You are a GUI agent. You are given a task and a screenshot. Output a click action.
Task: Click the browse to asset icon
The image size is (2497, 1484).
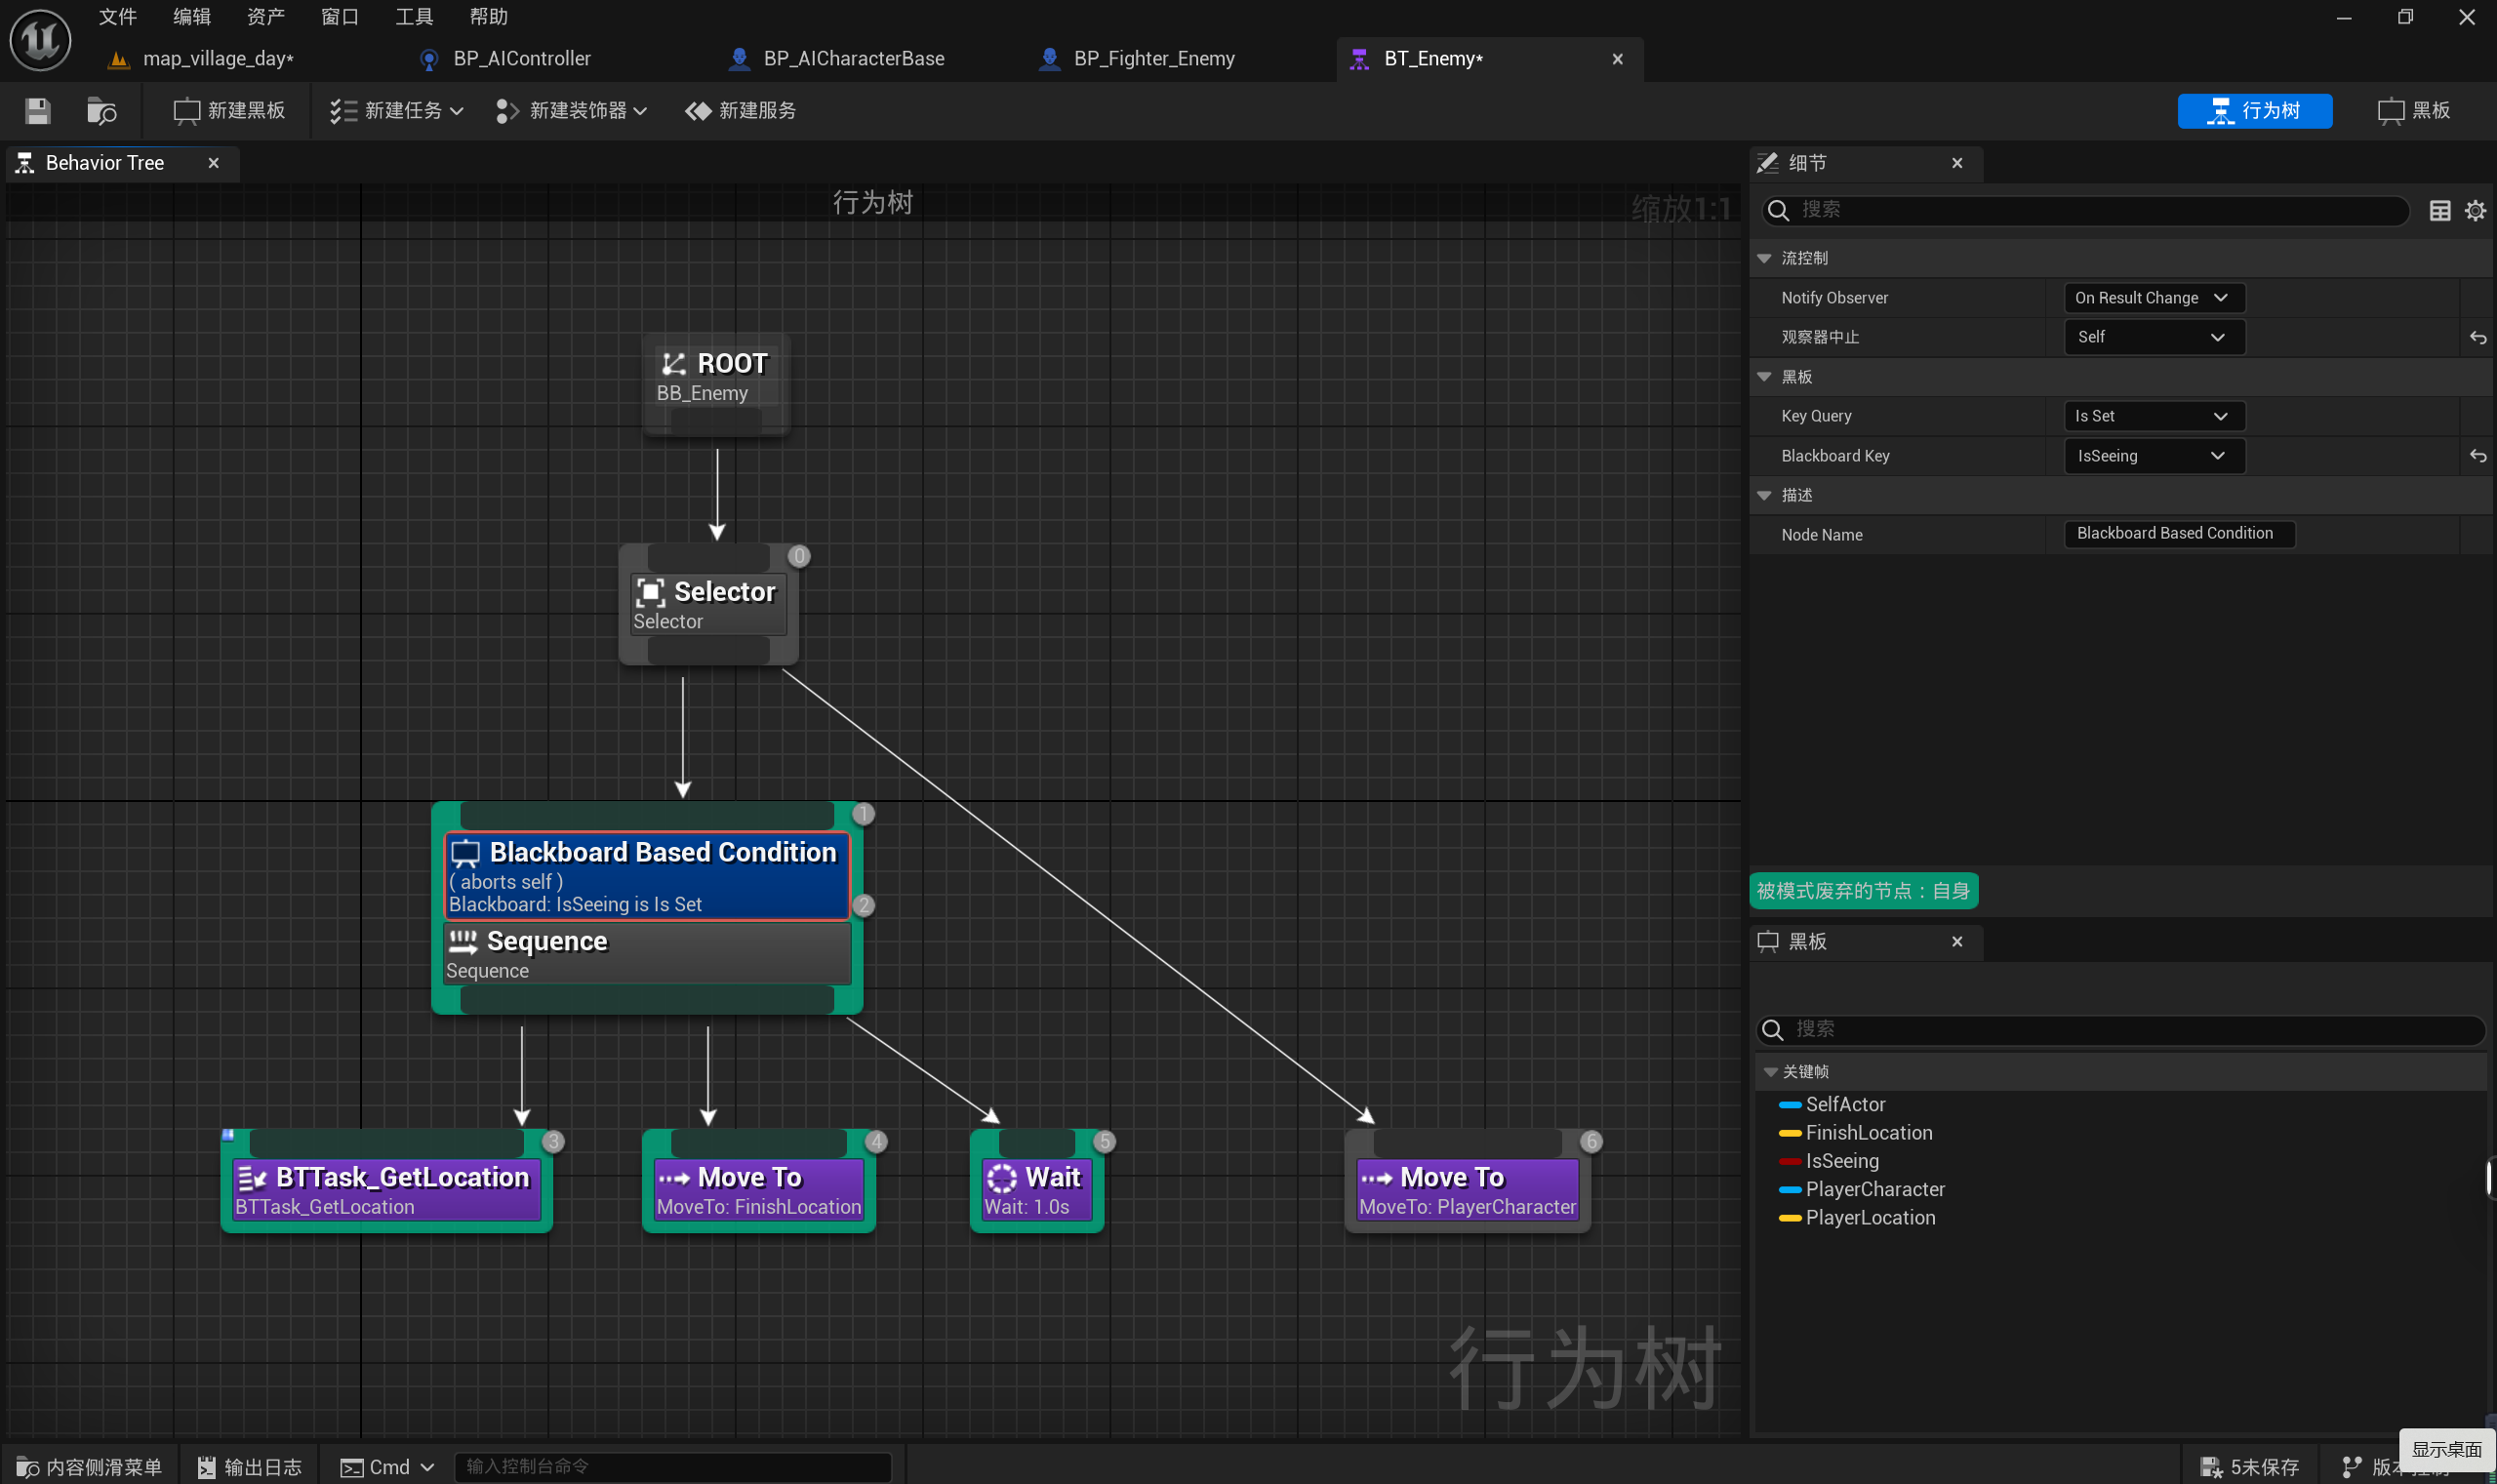[101, 110]
